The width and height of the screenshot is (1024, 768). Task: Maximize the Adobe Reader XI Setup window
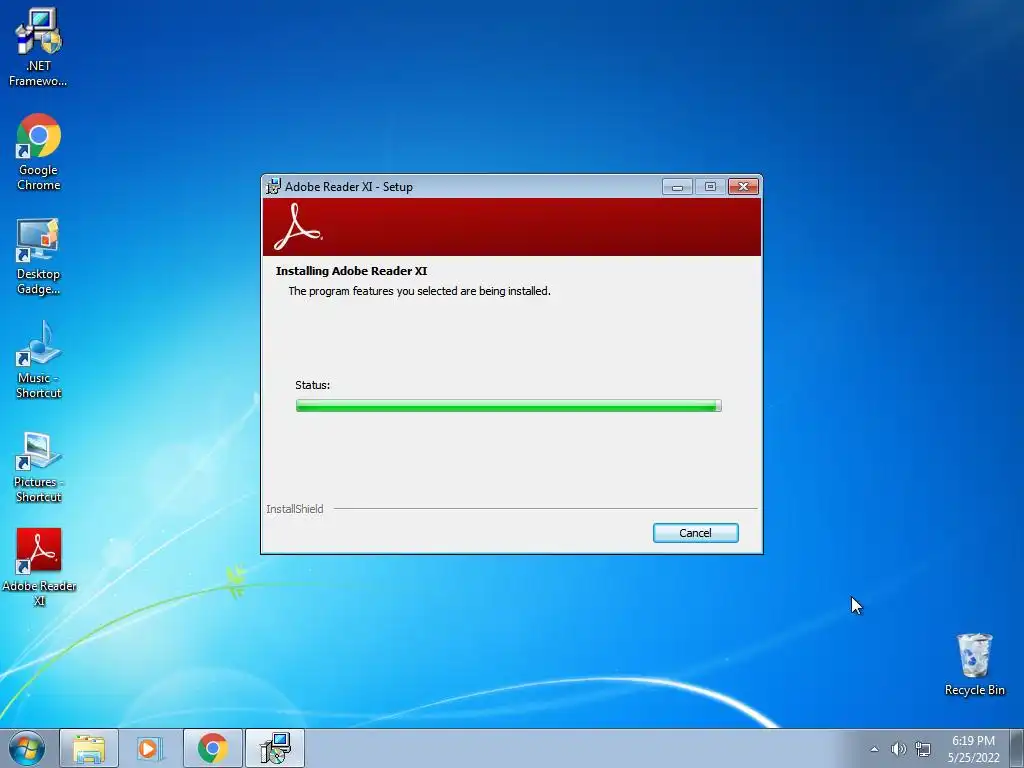(x=710, y=187)
